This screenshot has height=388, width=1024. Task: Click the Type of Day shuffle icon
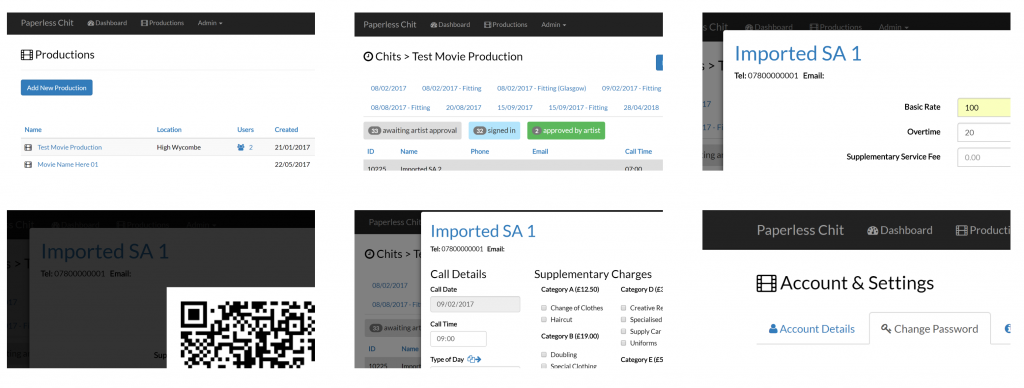[474, 359]
